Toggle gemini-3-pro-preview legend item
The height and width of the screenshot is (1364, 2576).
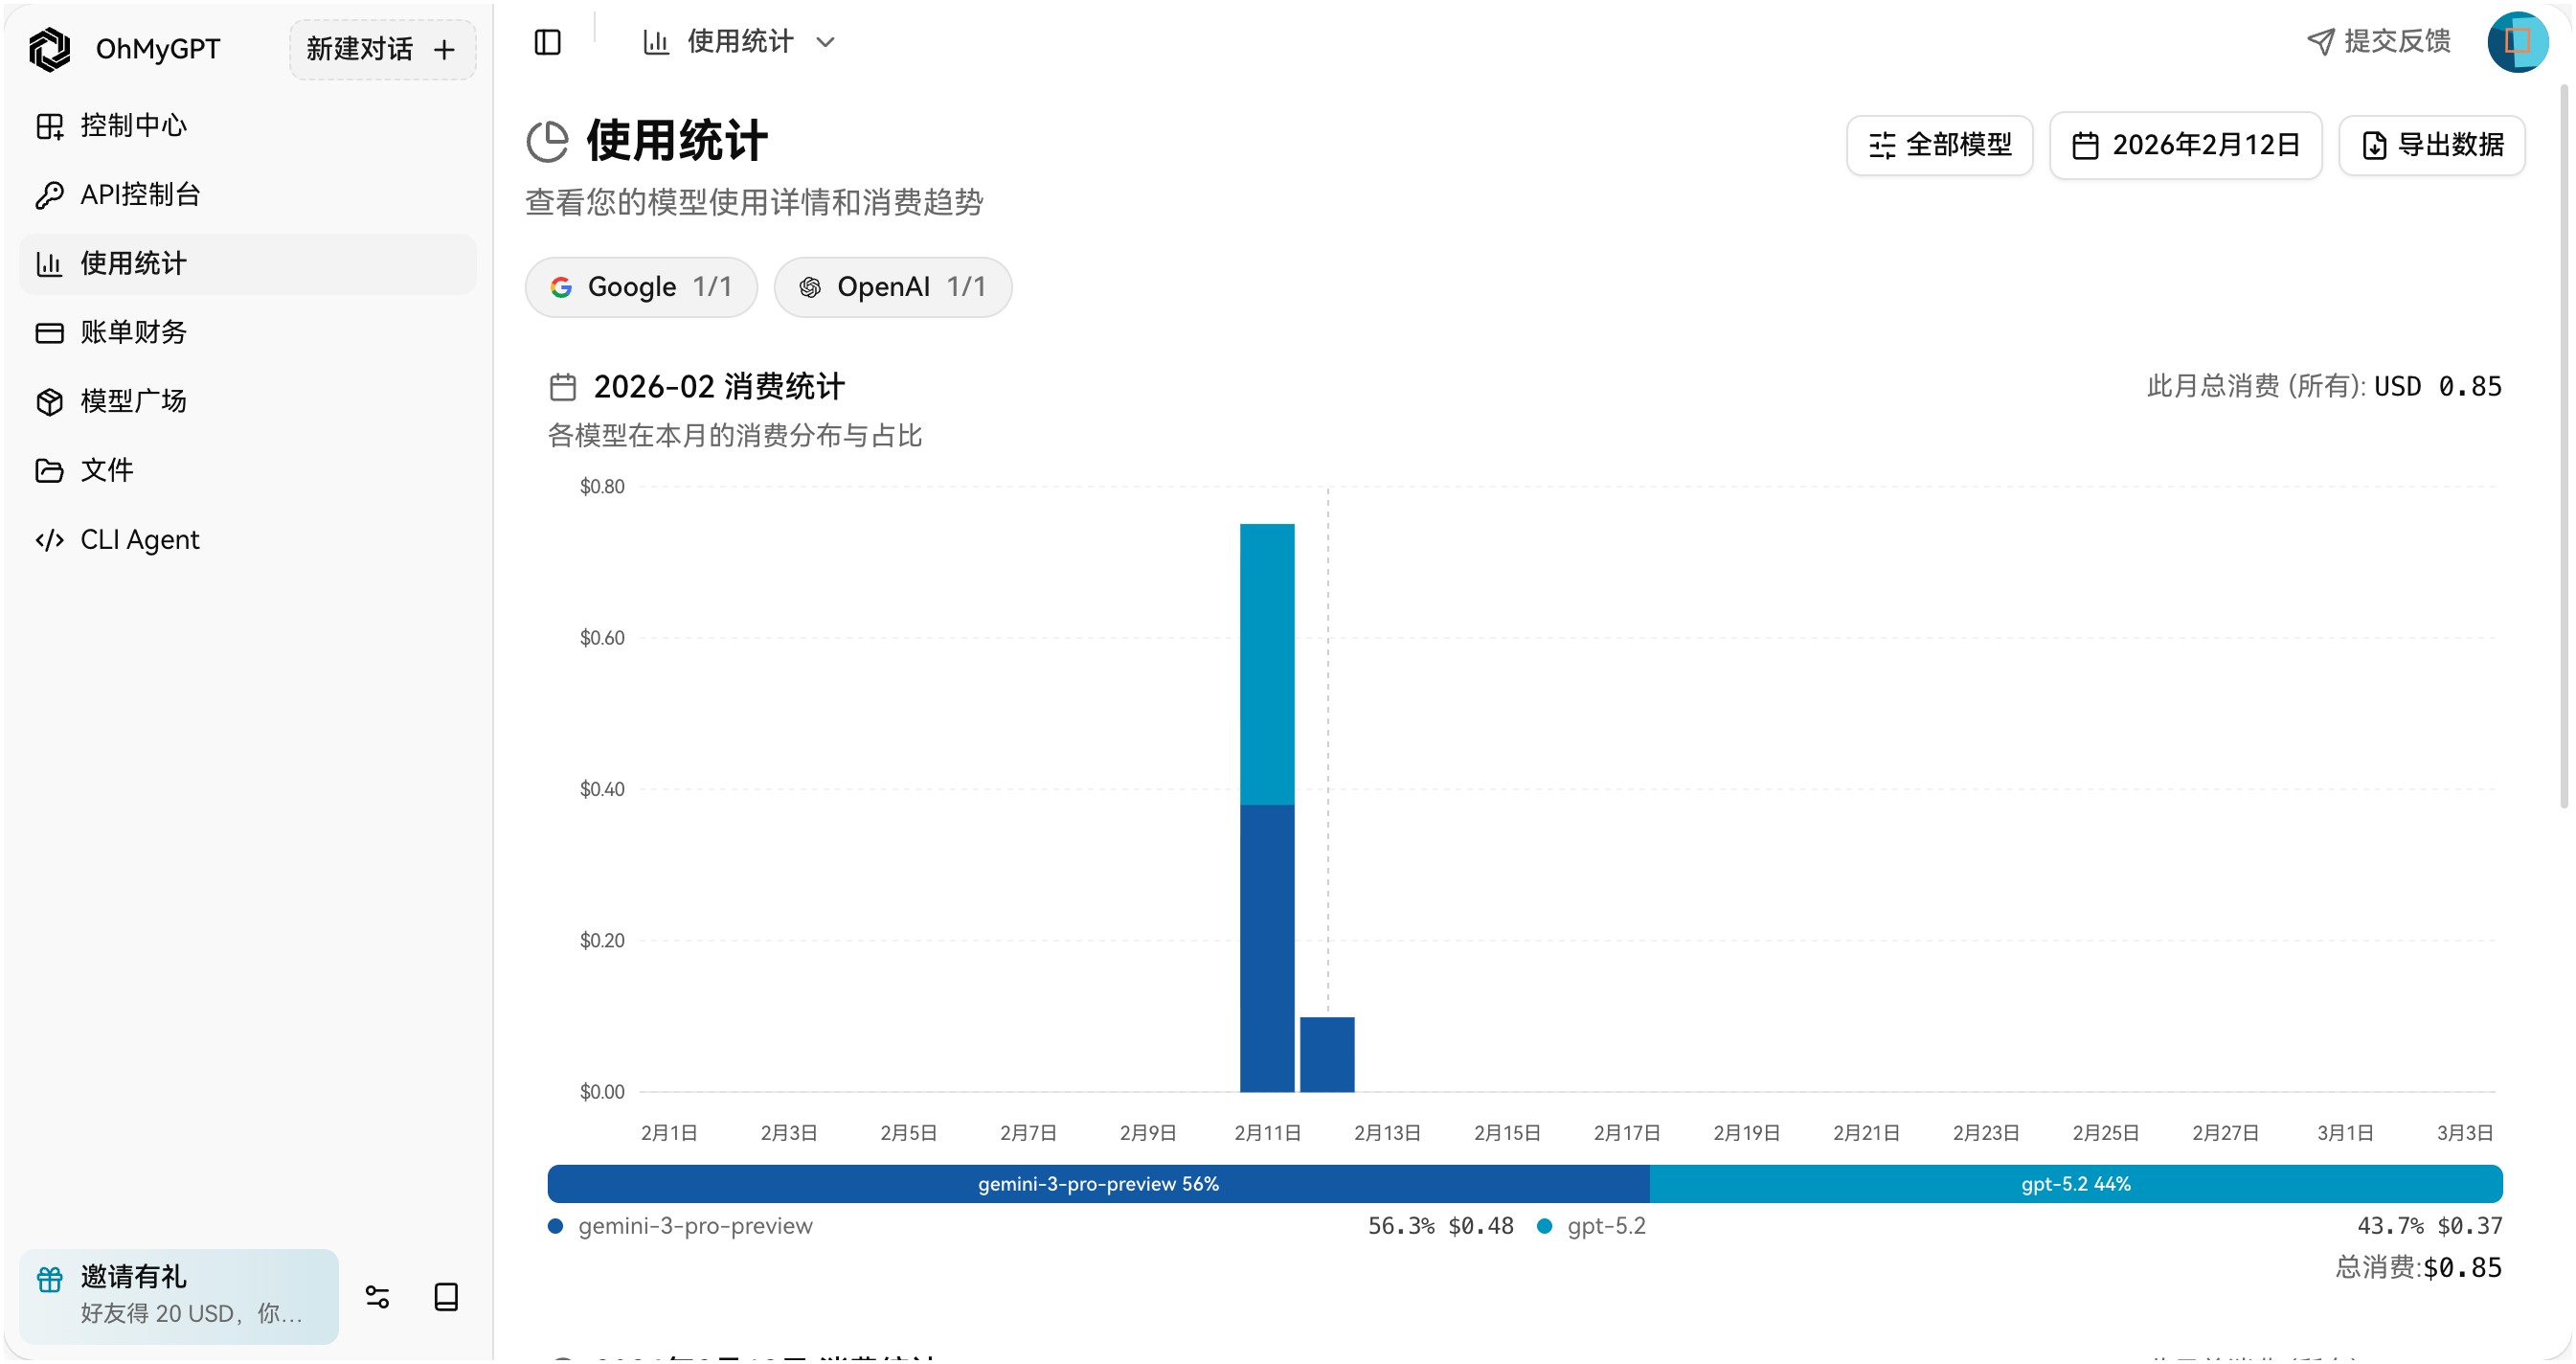click(694, 1226)
